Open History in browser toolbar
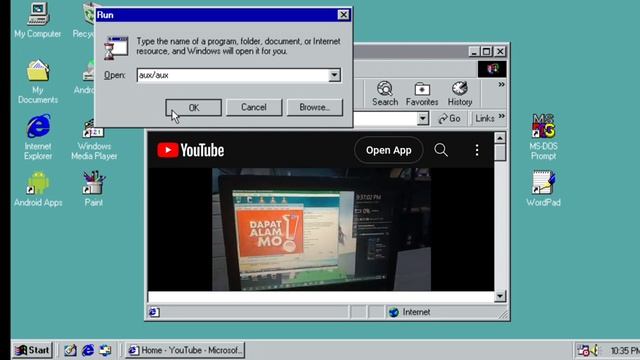This screenshot has height=360, width=640. (460, 94)
